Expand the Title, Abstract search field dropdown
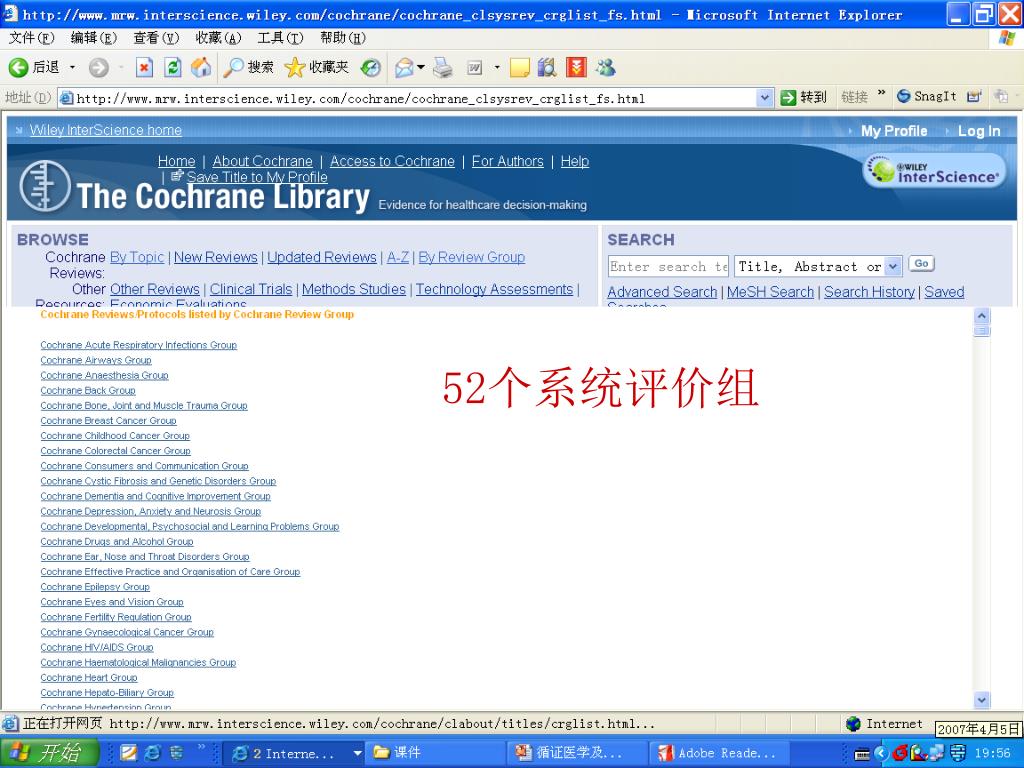This screenshot has width=1024, height=768. 893,266
